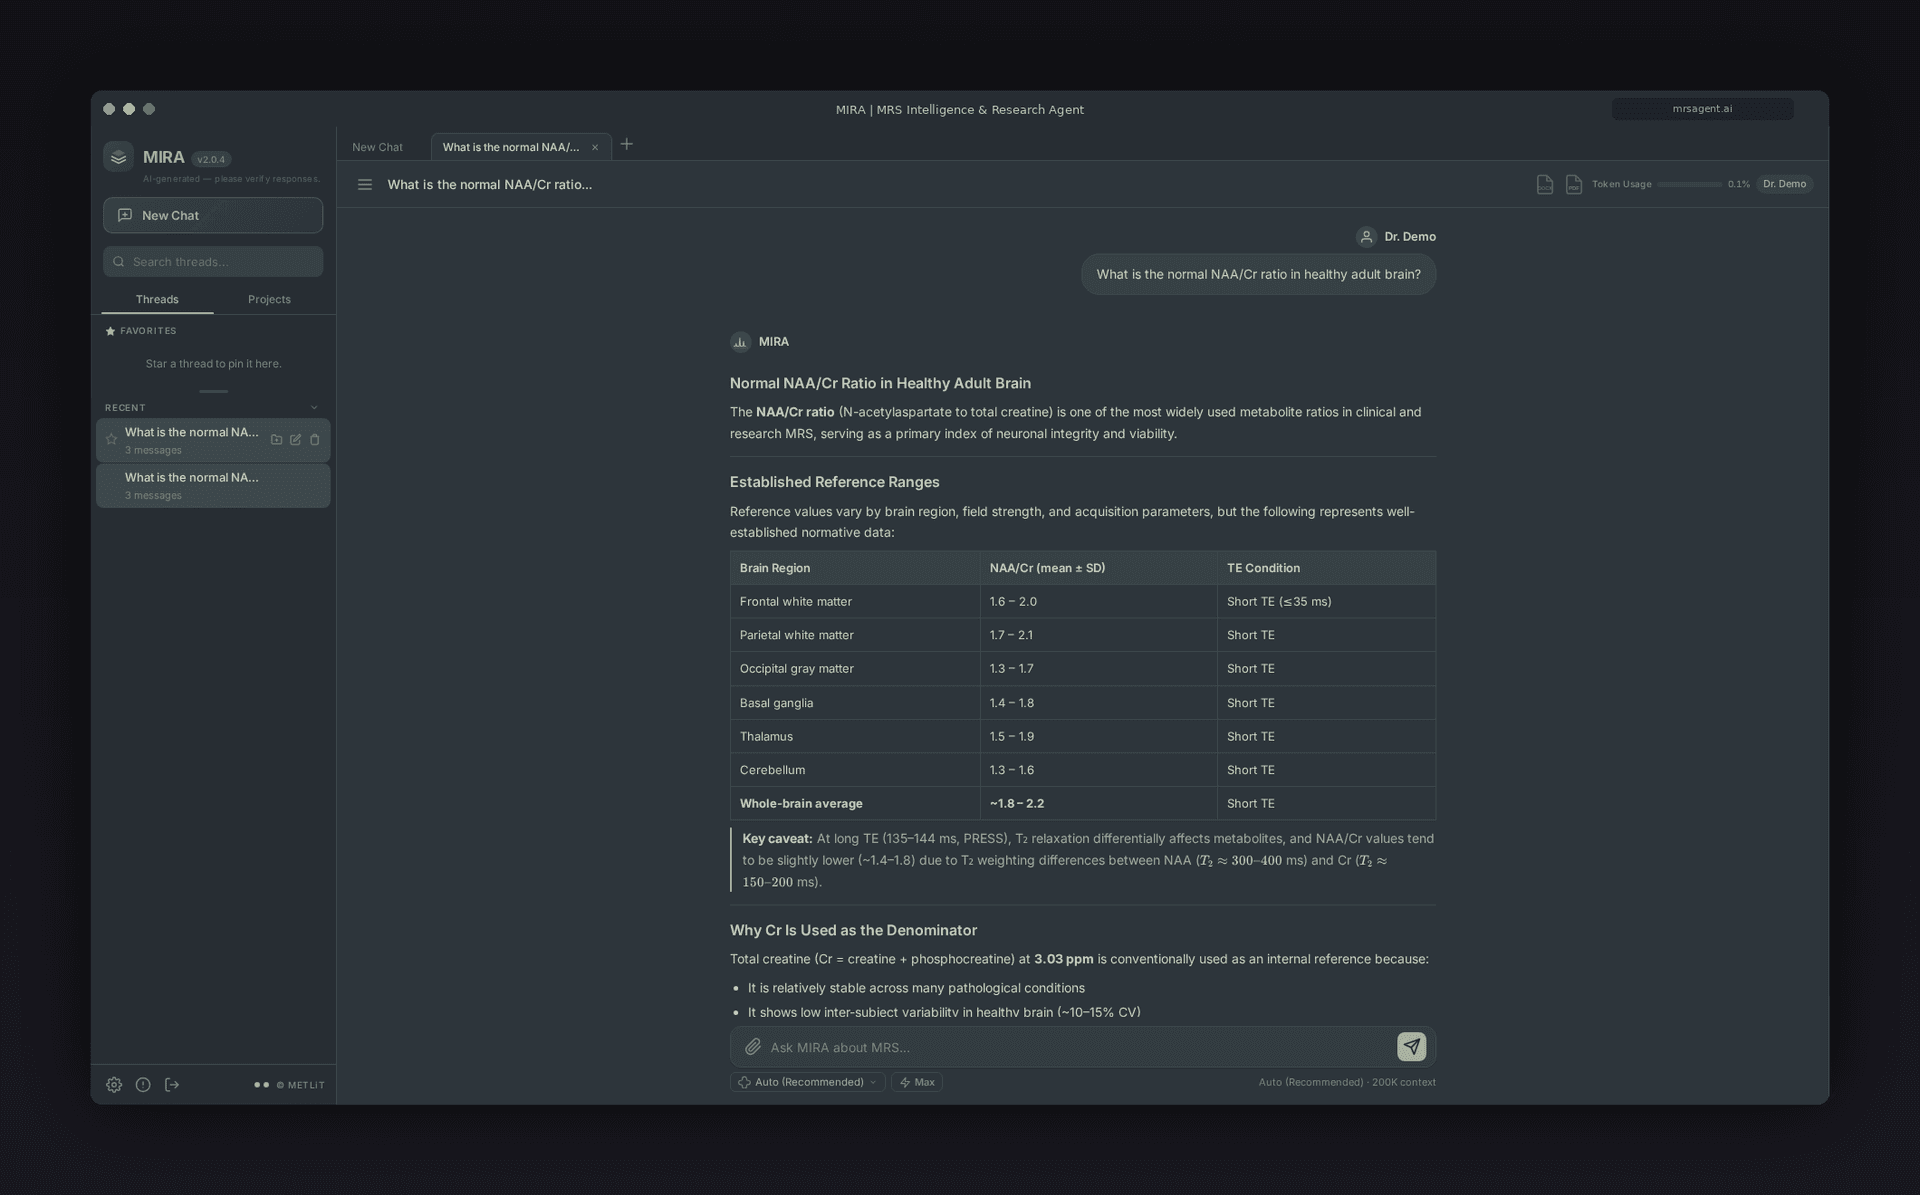Screen dimensions: 1920x1195
Task: Switch to the Projects tab
Action: [268, 299]
